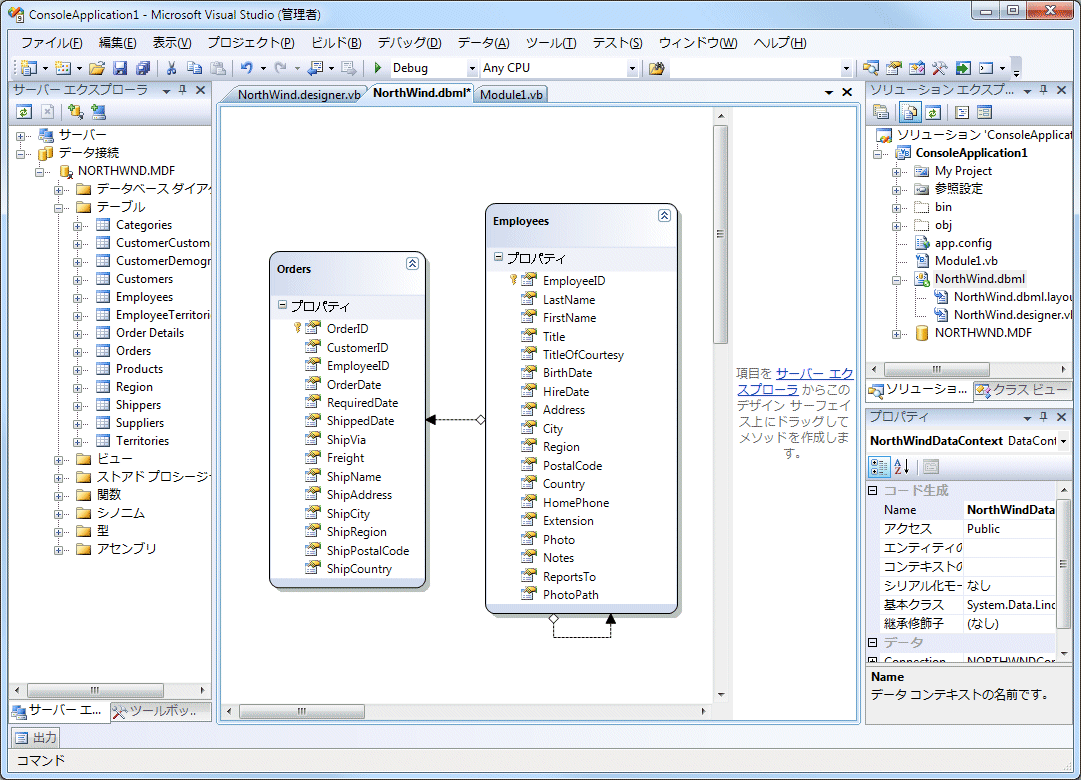Click the designer horizontal scrollbar thumb

[301, 711]
